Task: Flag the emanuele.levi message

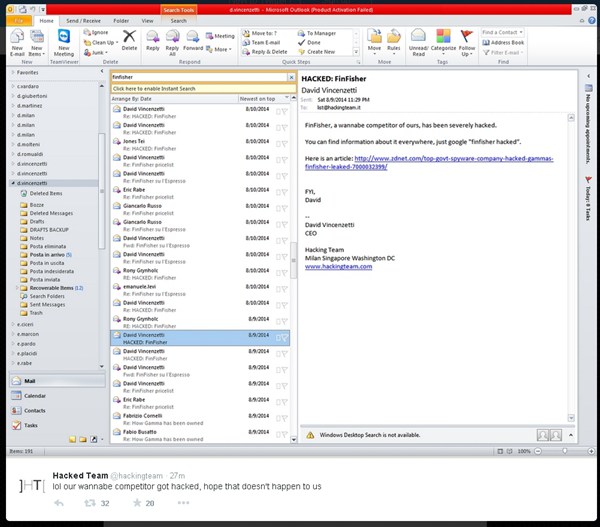Action: 284,289
